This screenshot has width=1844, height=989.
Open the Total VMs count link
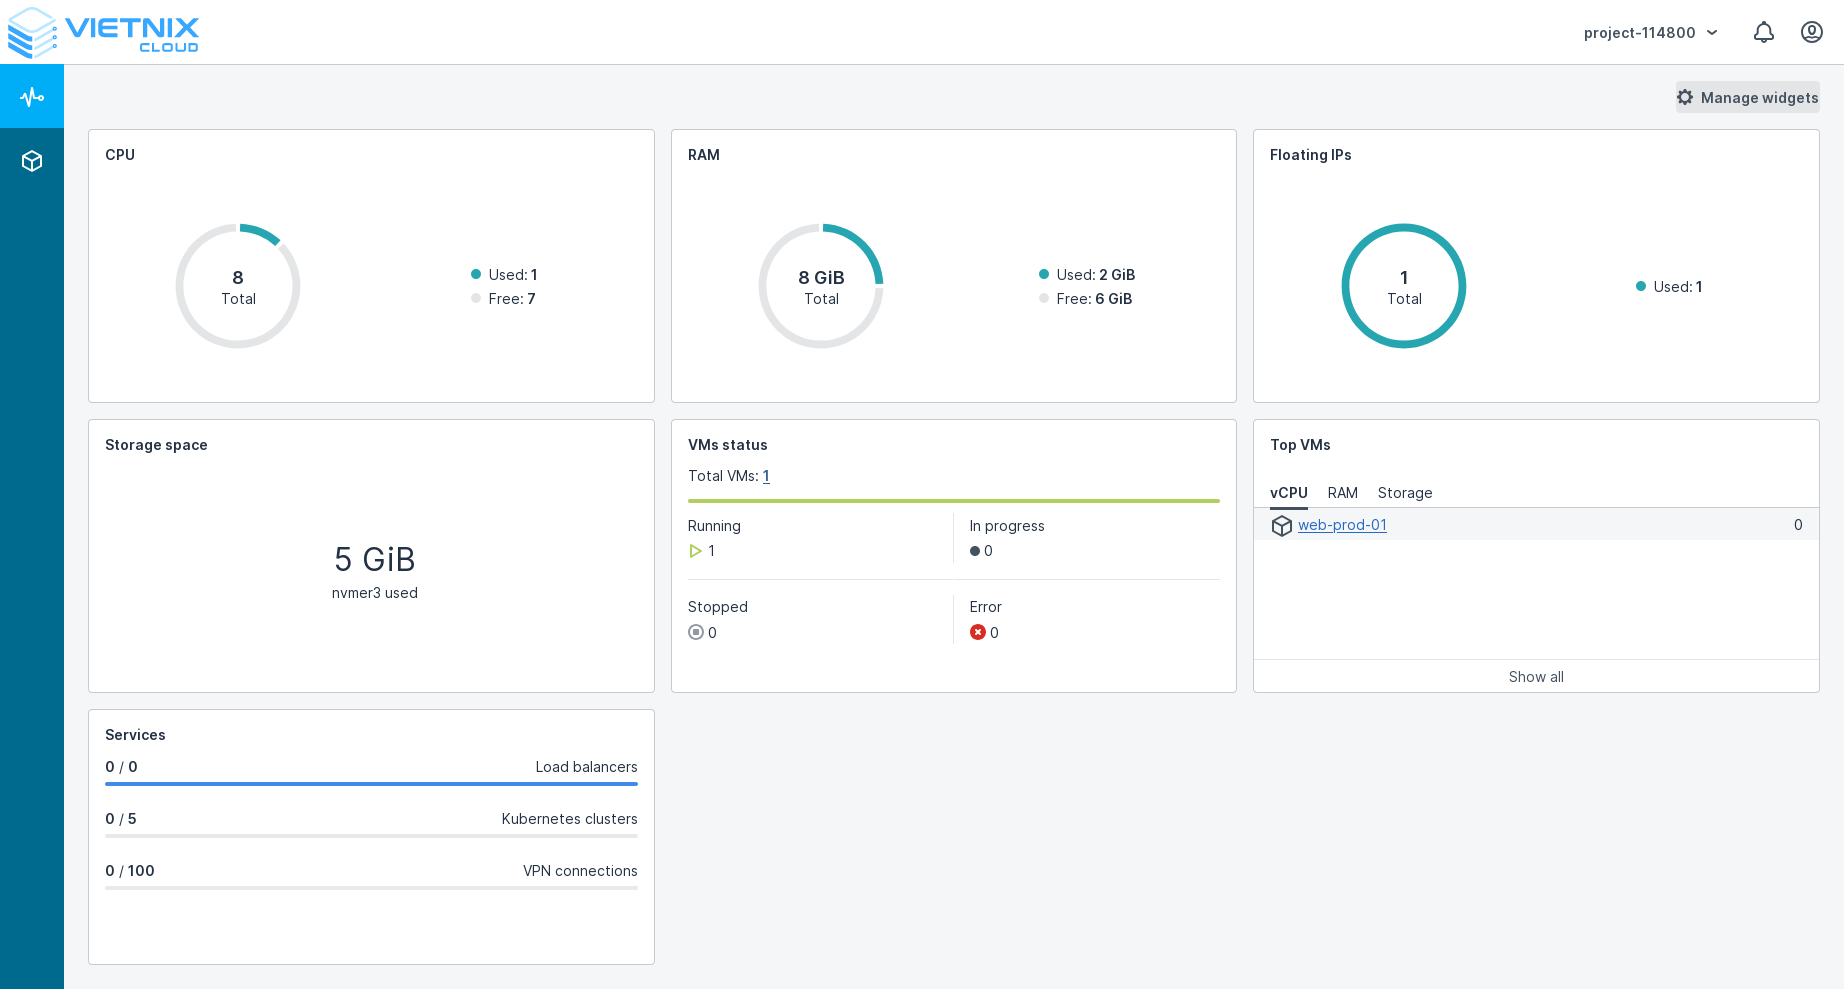tap(766, 476)
